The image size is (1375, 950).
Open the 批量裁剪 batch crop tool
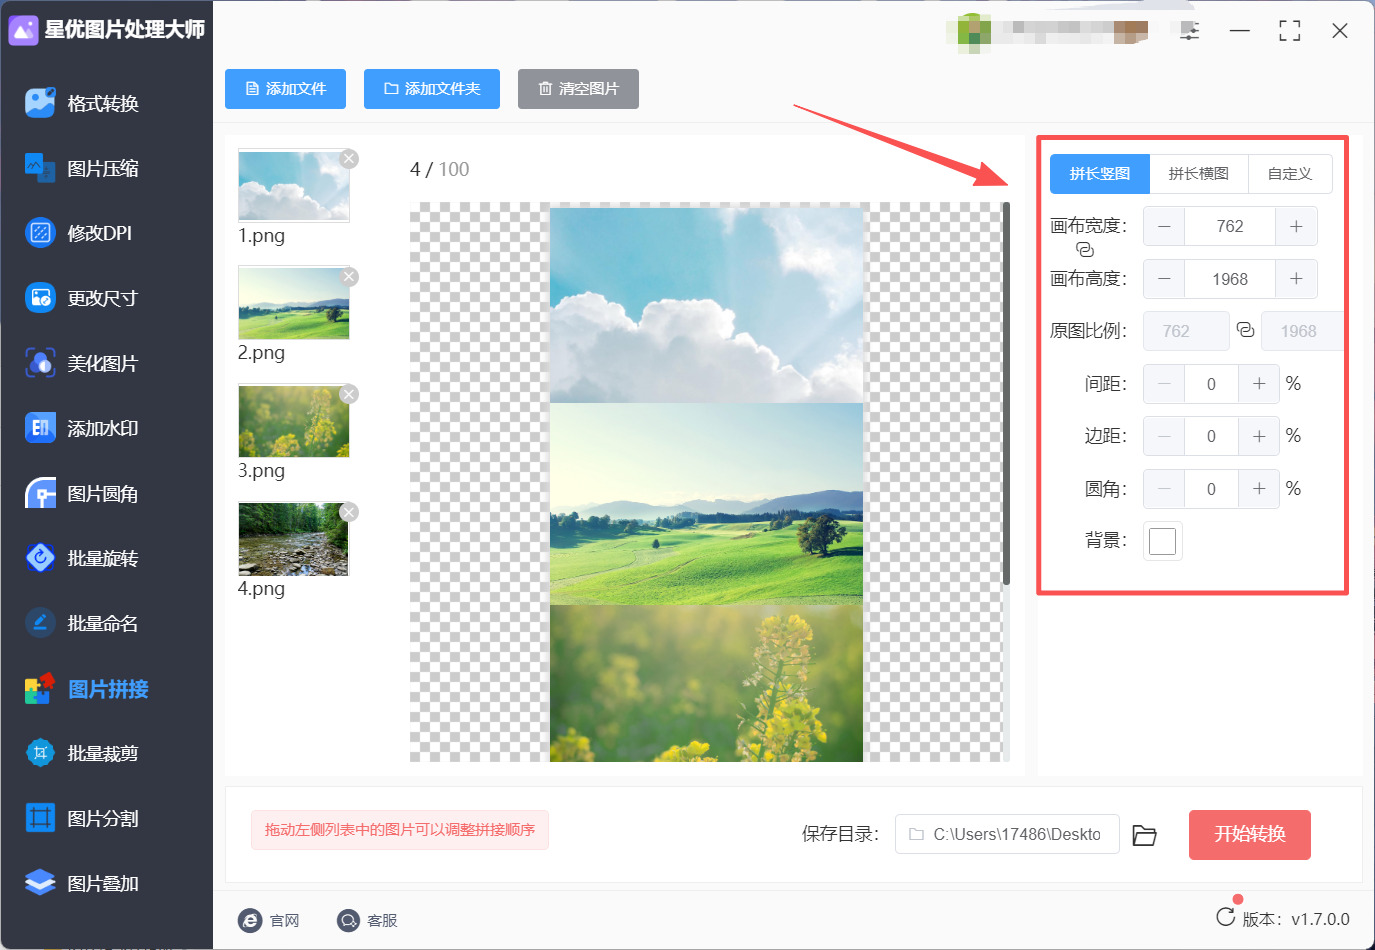point(82,753)
